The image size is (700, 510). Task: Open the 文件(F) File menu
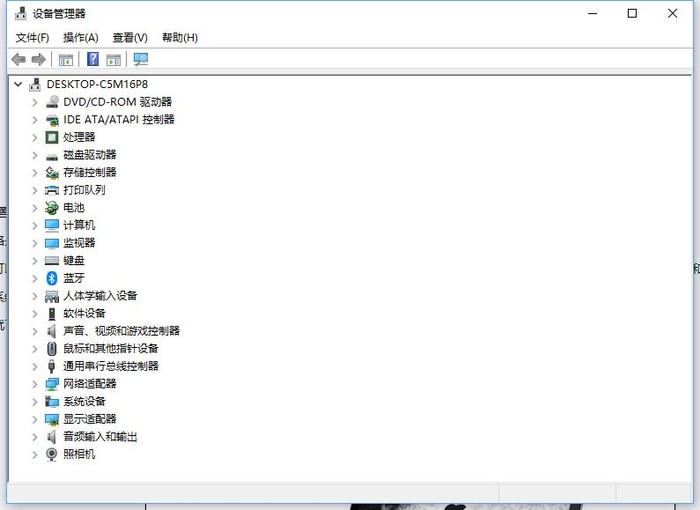32,38
